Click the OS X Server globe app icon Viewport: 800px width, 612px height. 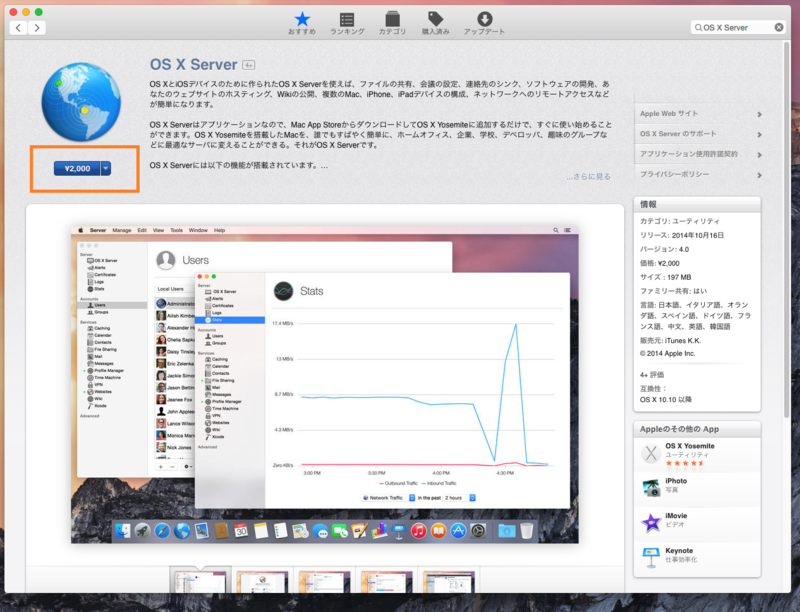point(81,102)
